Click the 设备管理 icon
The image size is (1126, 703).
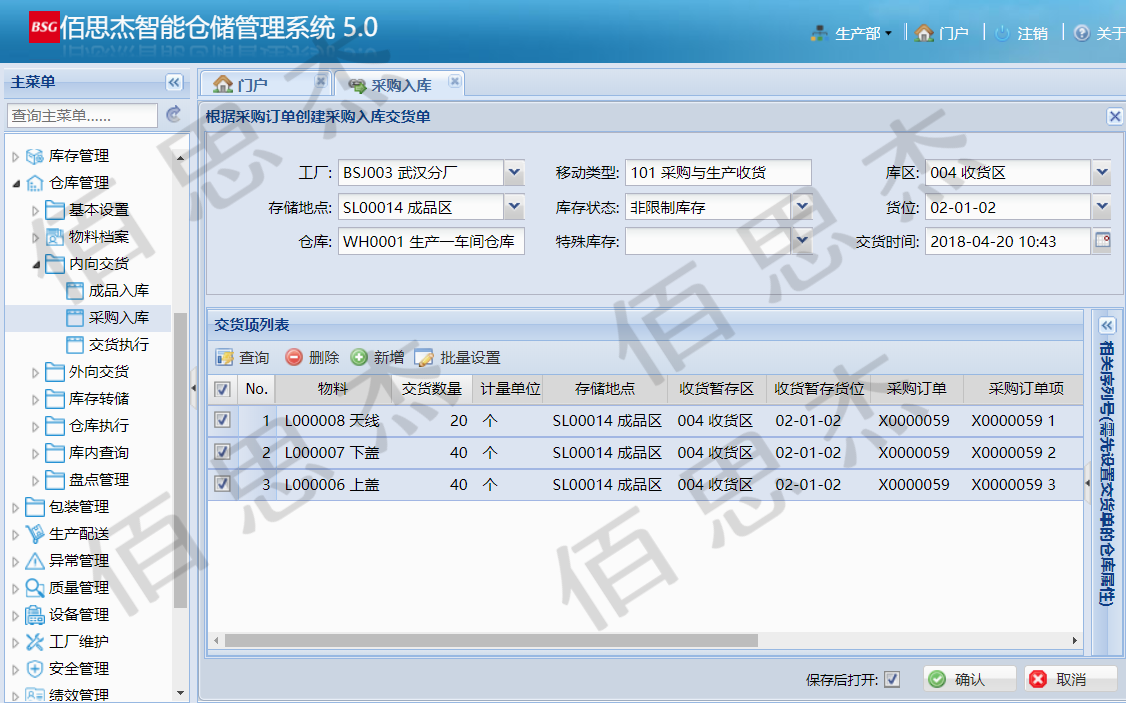34,615
